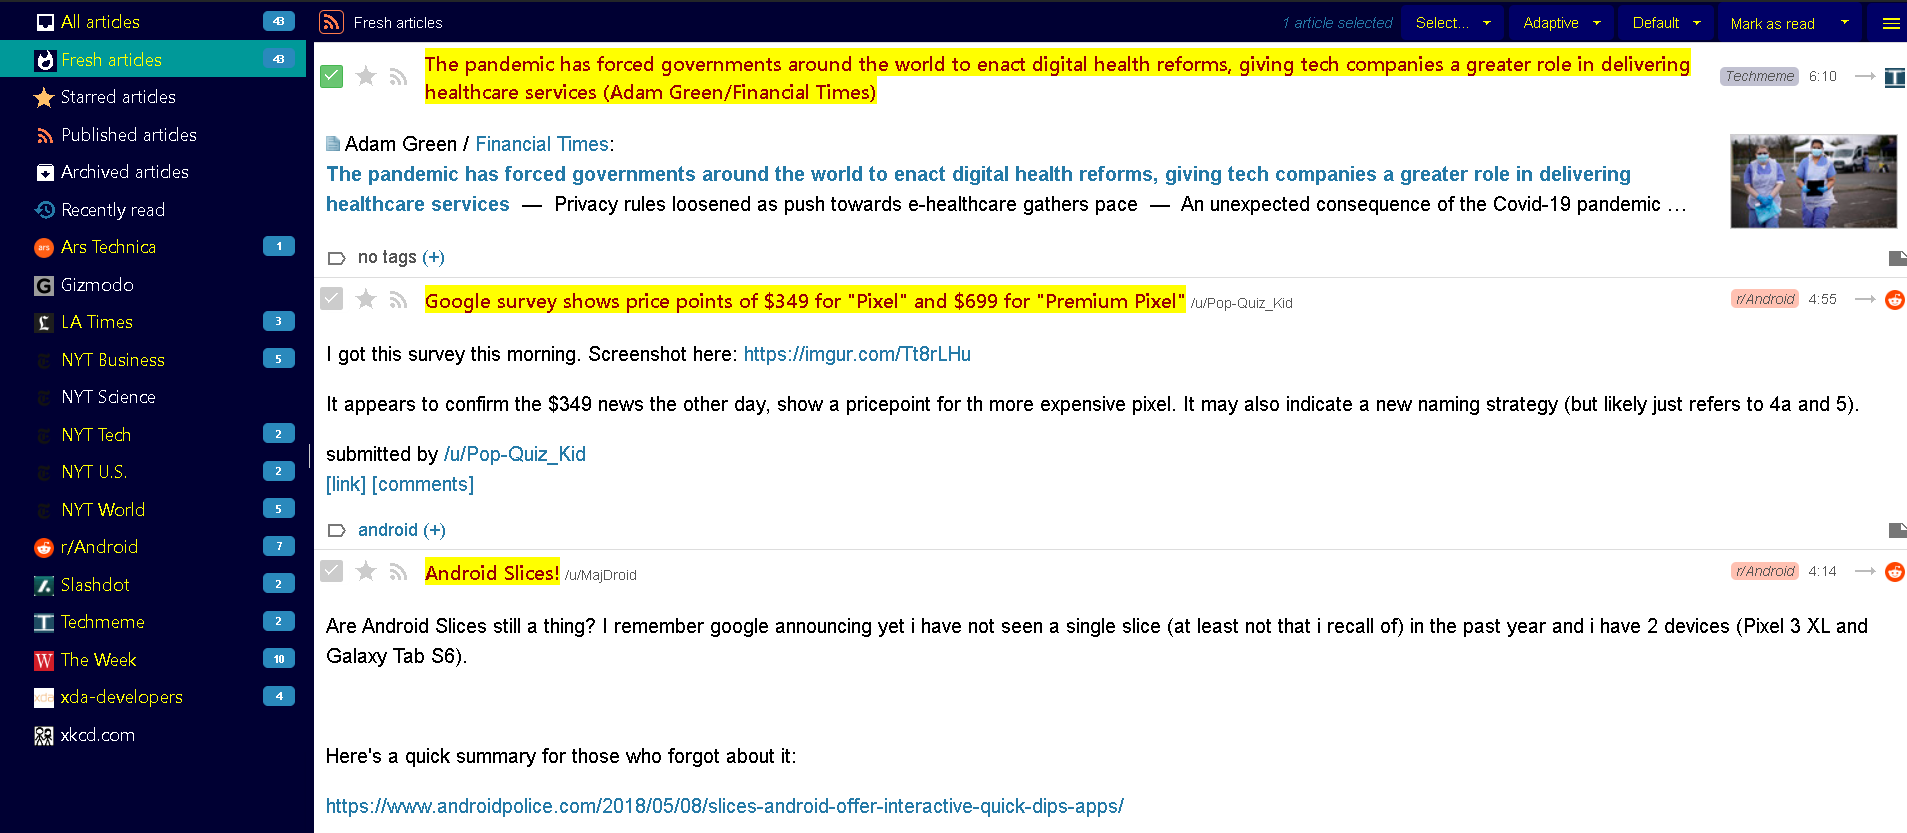This screenshot has width=1907, height=833.
Task: Click the 'android' tag link
Action: point(388,530)
